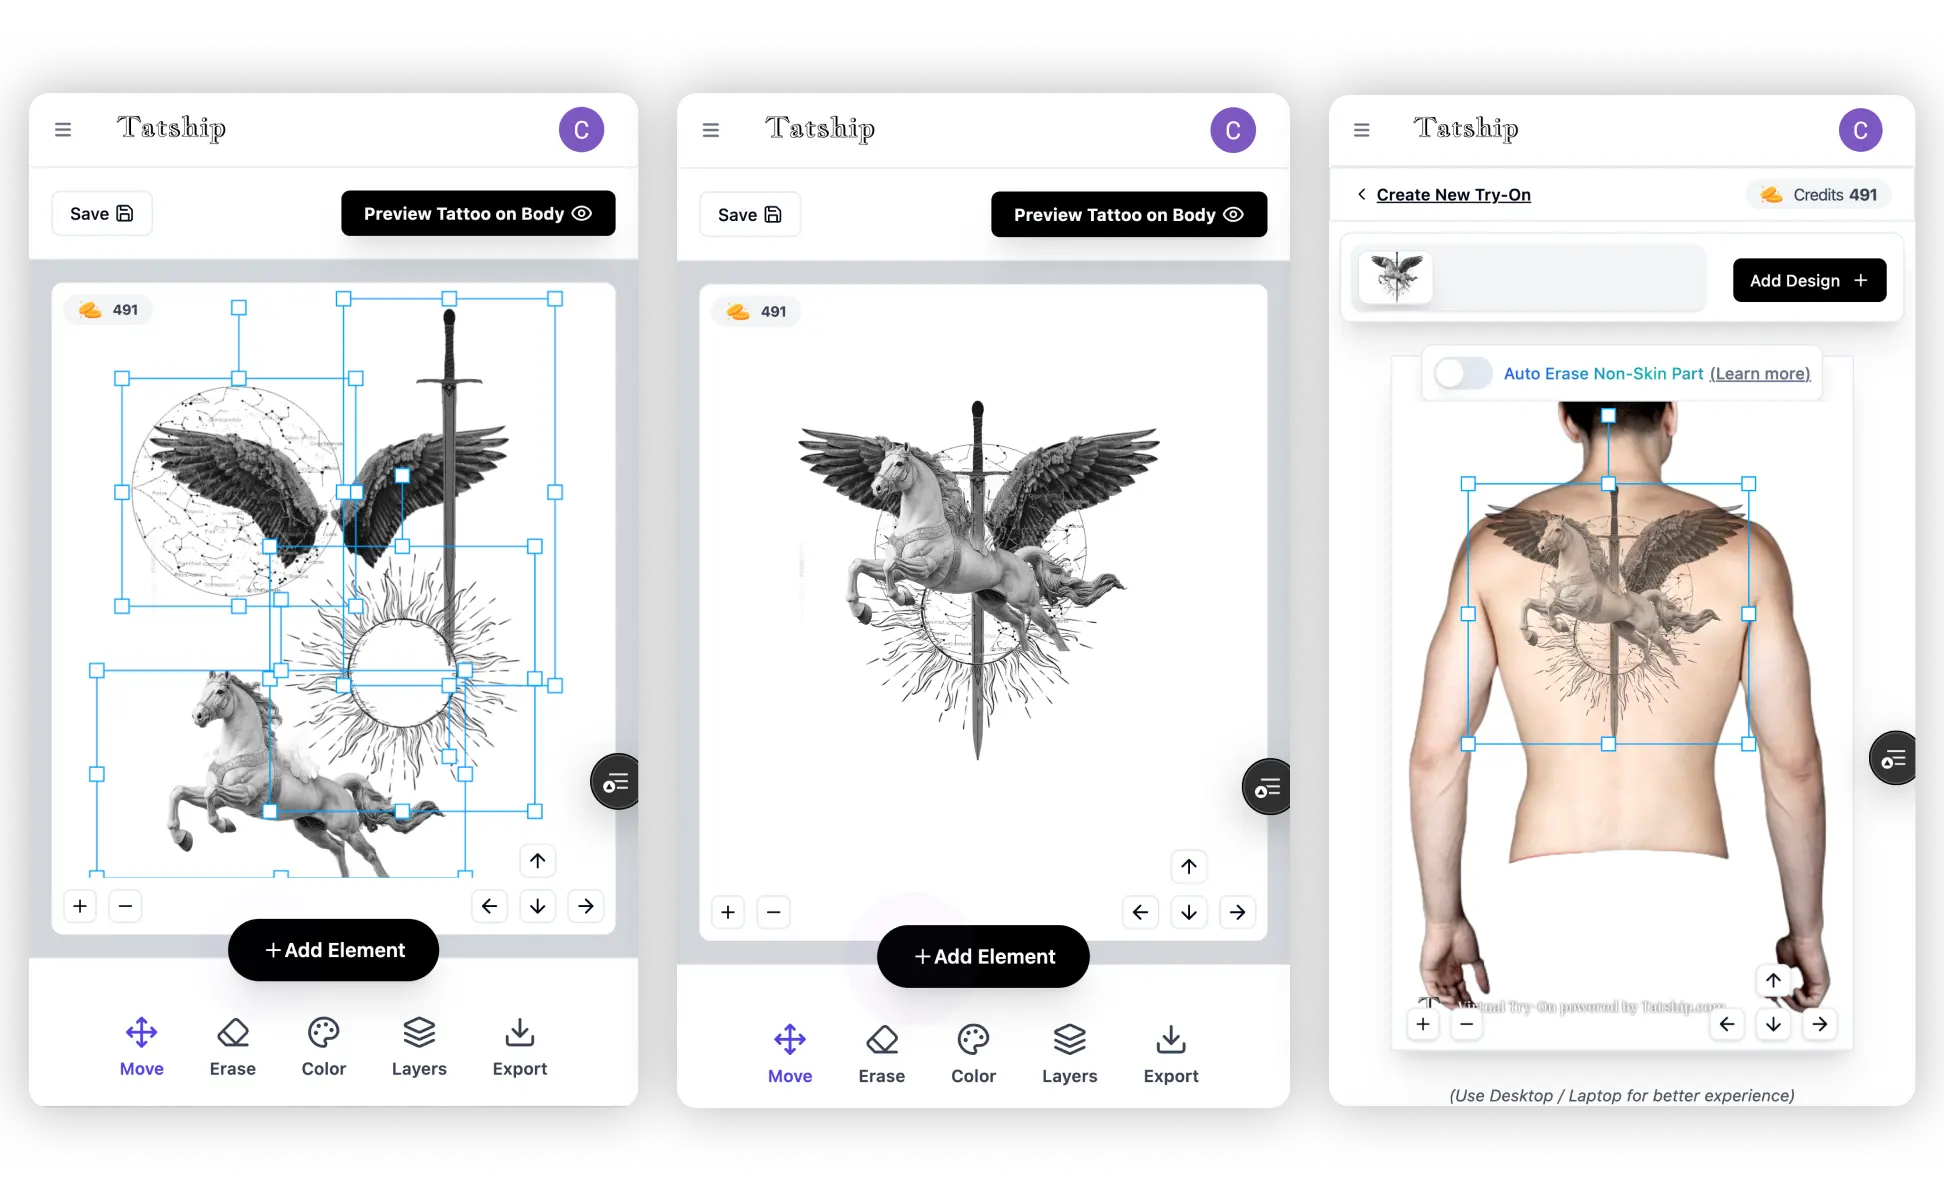The image size is (1944, 1200).
Task: Select the Move tool in left panel
Action: coord(140,1049)
